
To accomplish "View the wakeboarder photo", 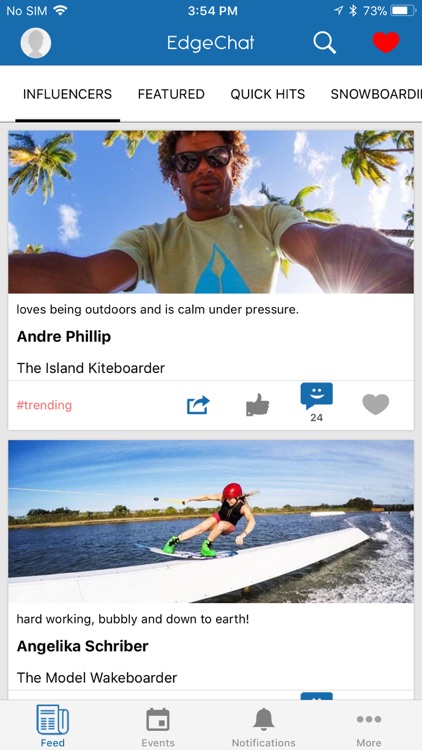I will [x=211, y=521].
